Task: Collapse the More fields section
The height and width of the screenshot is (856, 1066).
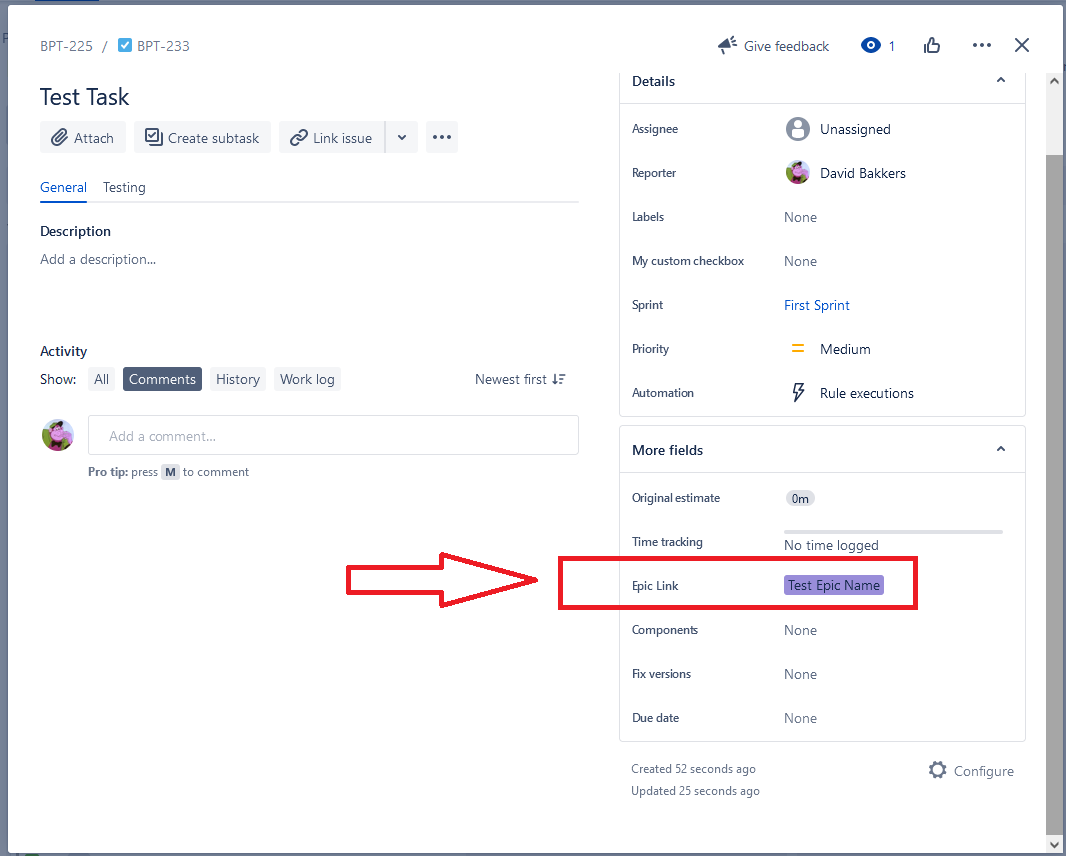Action: tap(1001, 449)
